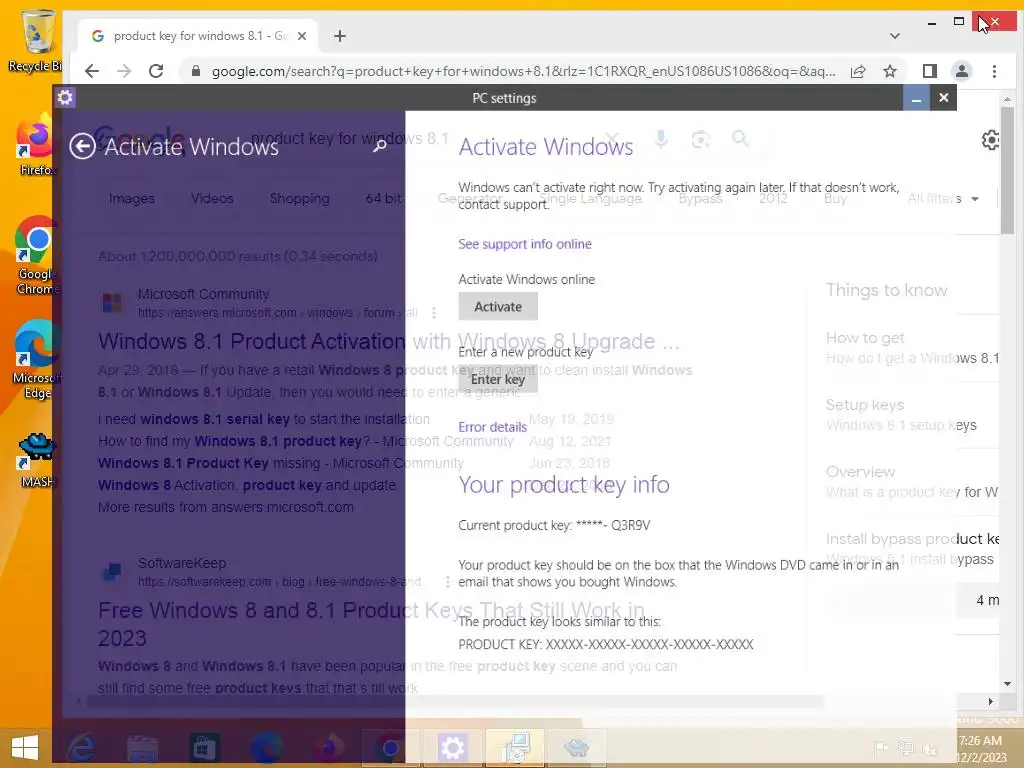1024x768 pixels.
Task: Open the Windows Start button
Action: pyautogui.click(x=25, y=748)
